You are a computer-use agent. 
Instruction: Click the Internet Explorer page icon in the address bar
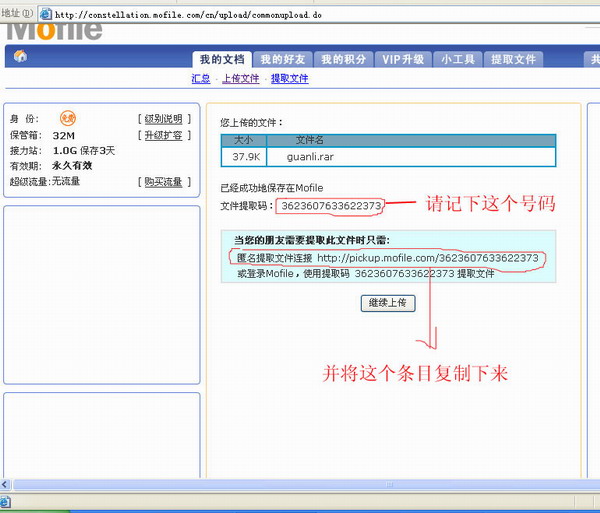(46, 14)
